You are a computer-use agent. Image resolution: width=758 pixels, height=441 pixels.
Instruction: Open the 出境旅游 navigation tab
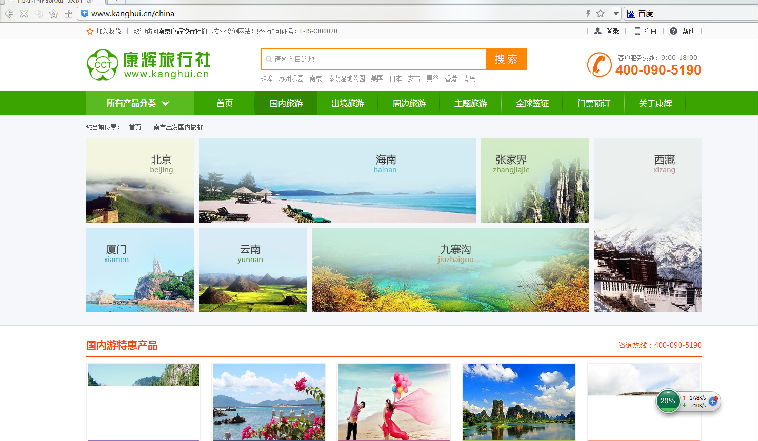(347, 103)
